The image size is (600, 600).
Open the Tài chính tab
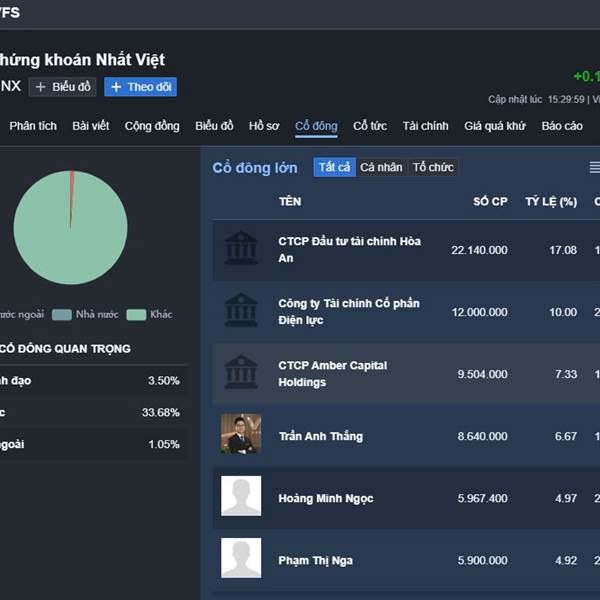(426, 126)
